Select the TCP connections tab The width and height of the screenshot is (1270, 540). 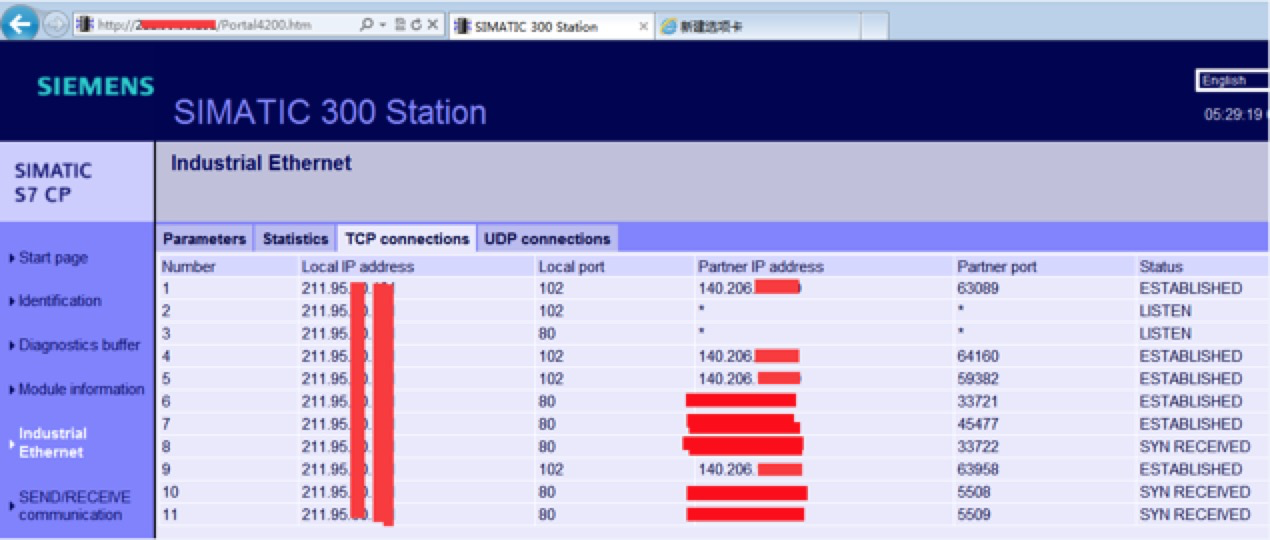click(x=407, y=239)
